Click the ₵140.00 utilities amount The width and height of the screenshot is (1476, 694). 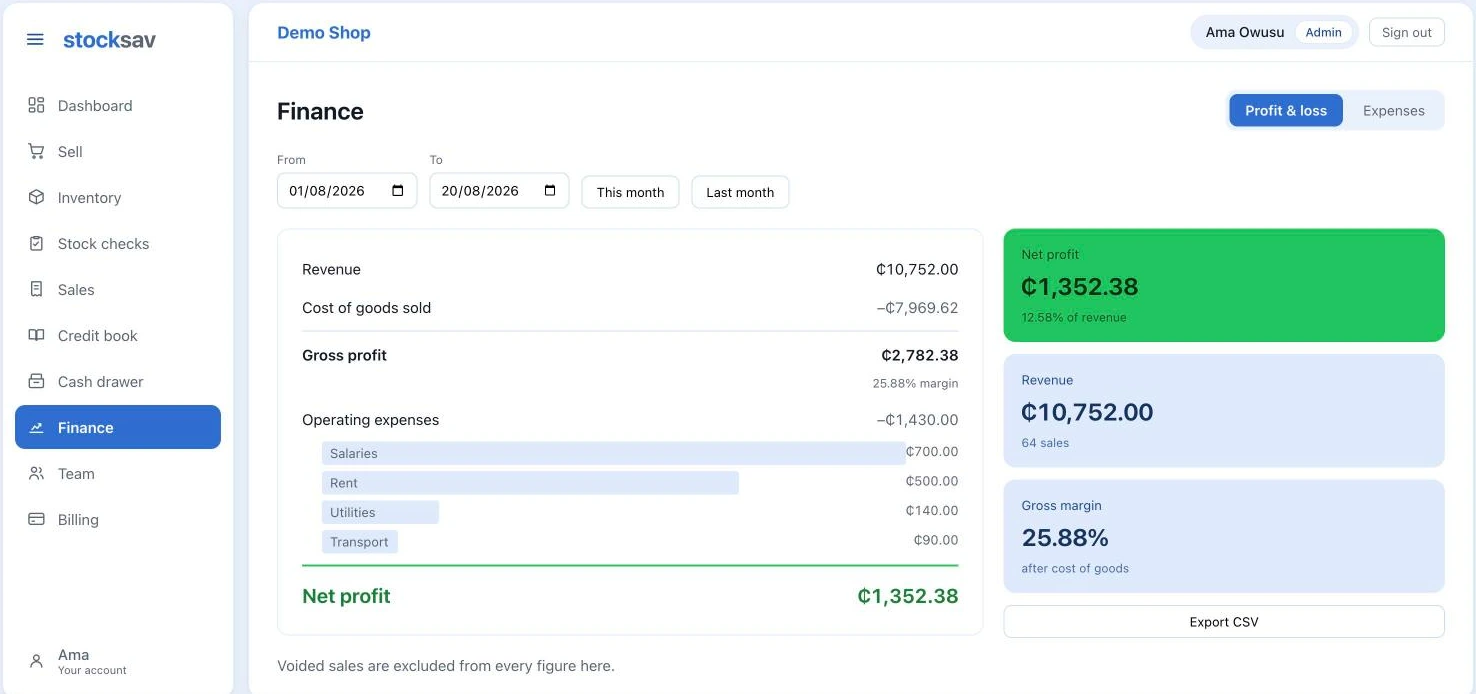tap(932, 511)
